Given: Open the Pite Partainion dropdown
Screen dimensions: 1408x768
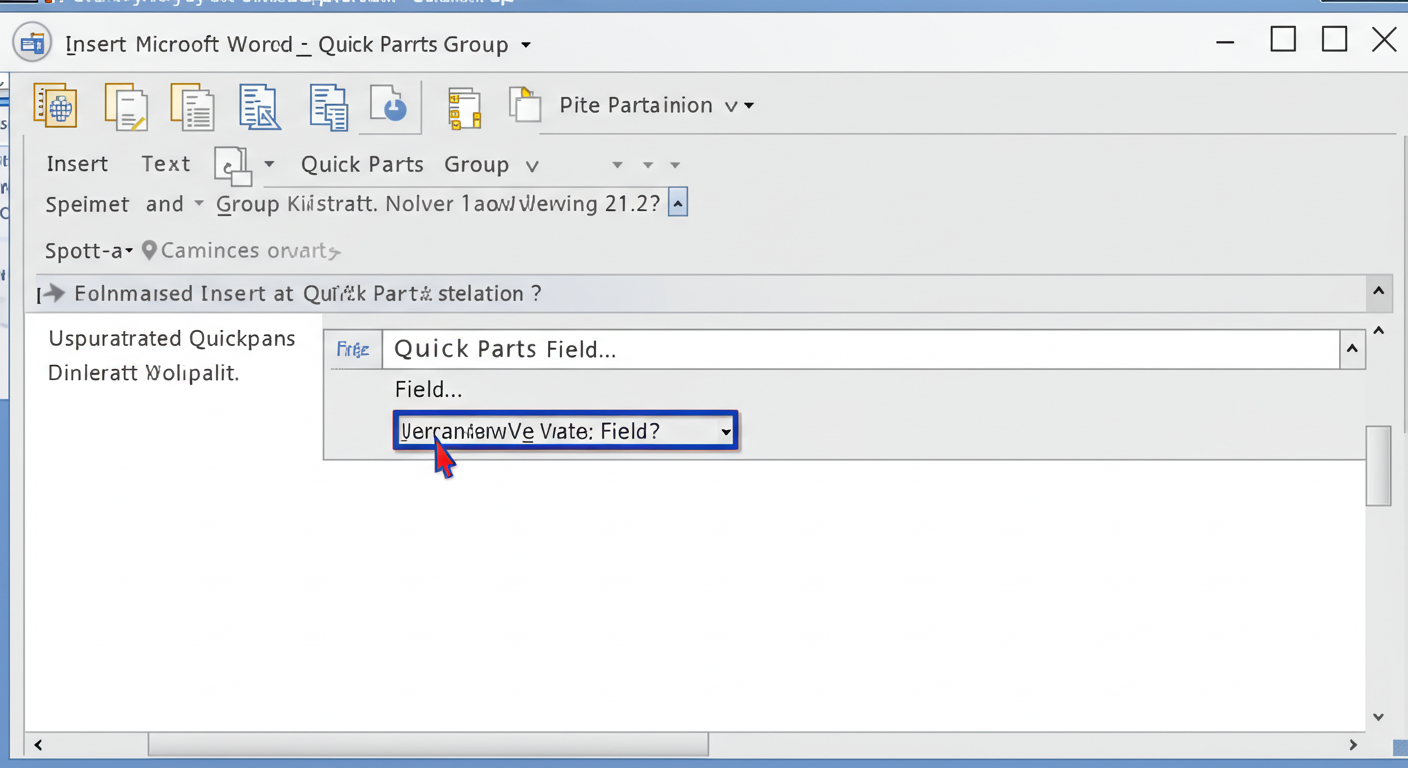Looking at the screenshot, I should (656, 105).
